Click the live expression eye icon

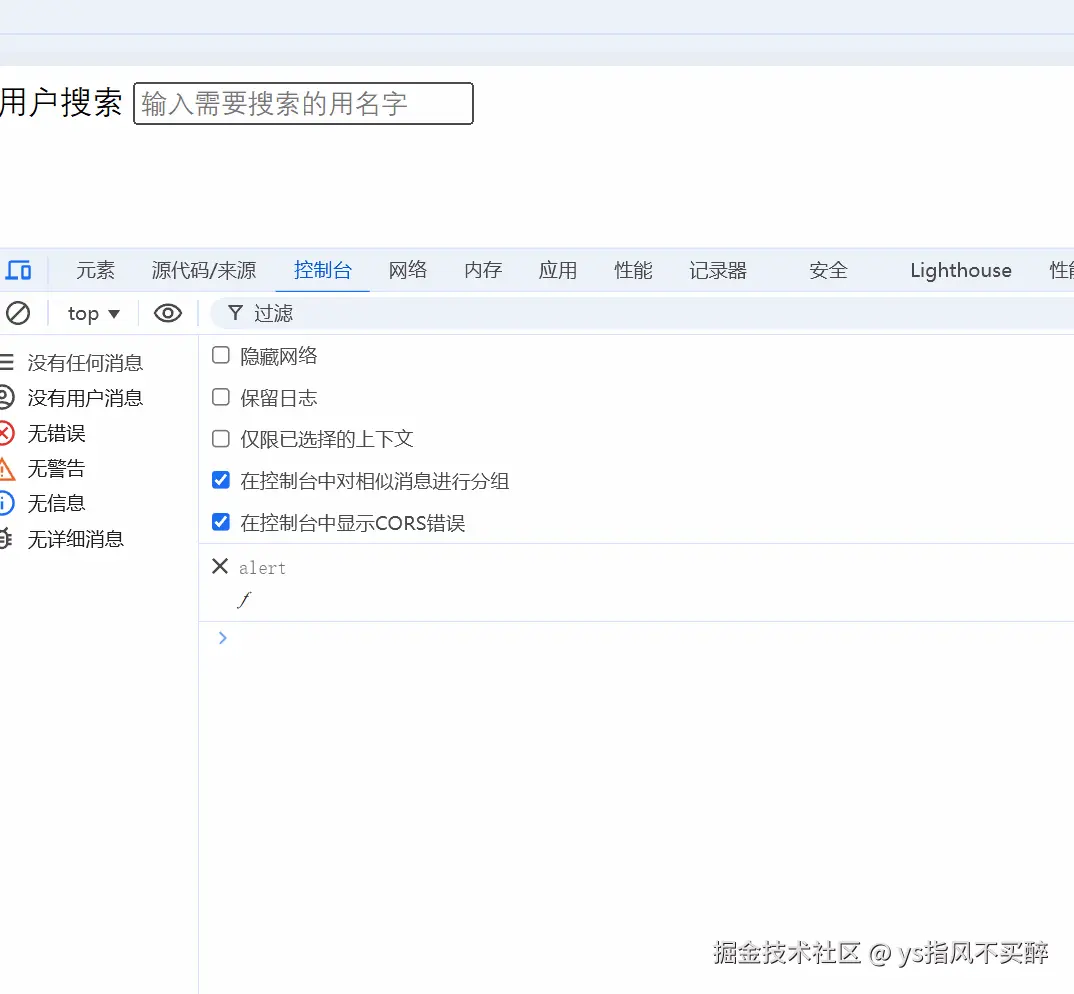point(167,313)
